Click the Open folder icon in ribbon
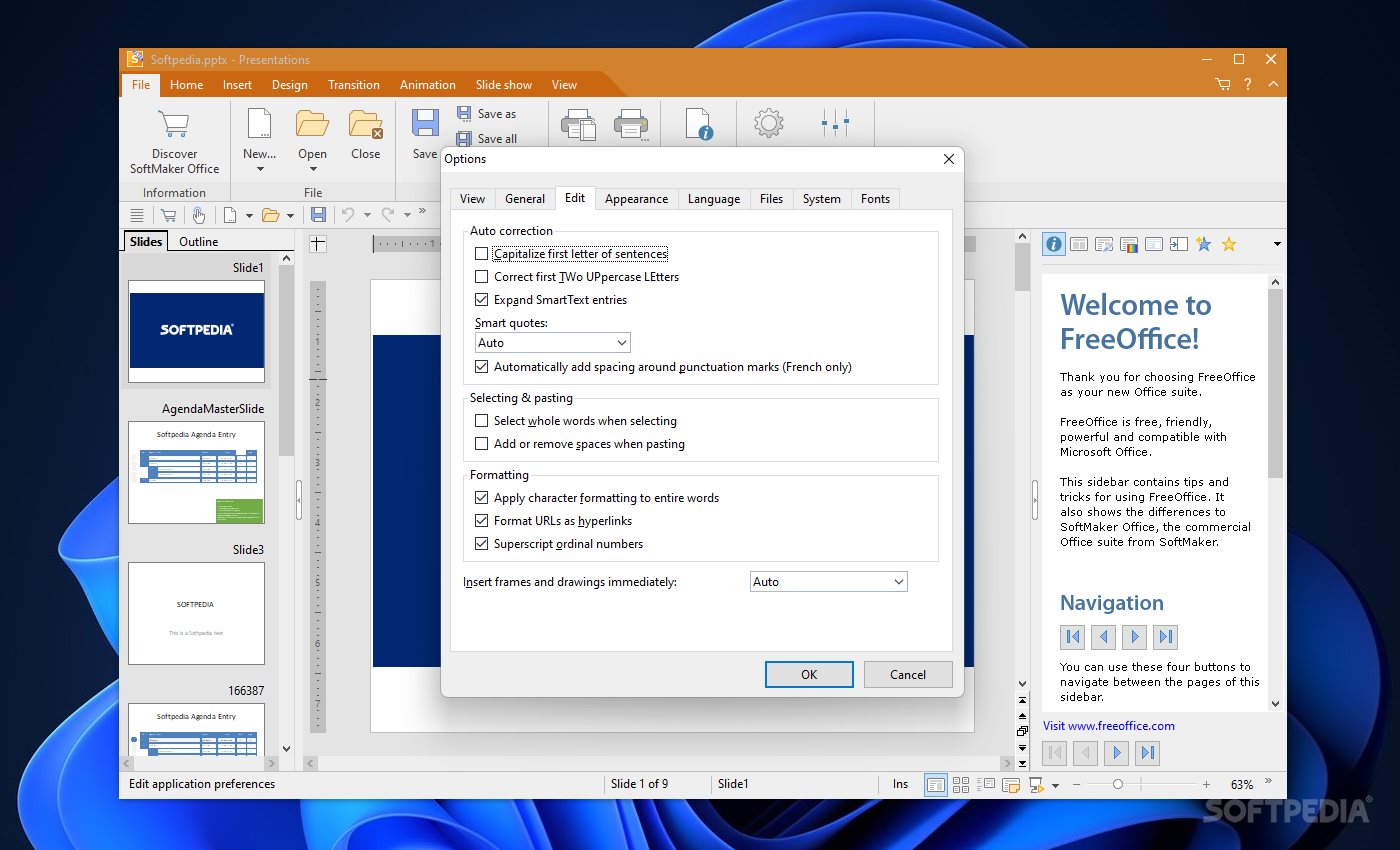The height and width of the screenshot is (850, 1400). [x=312, y=124]
